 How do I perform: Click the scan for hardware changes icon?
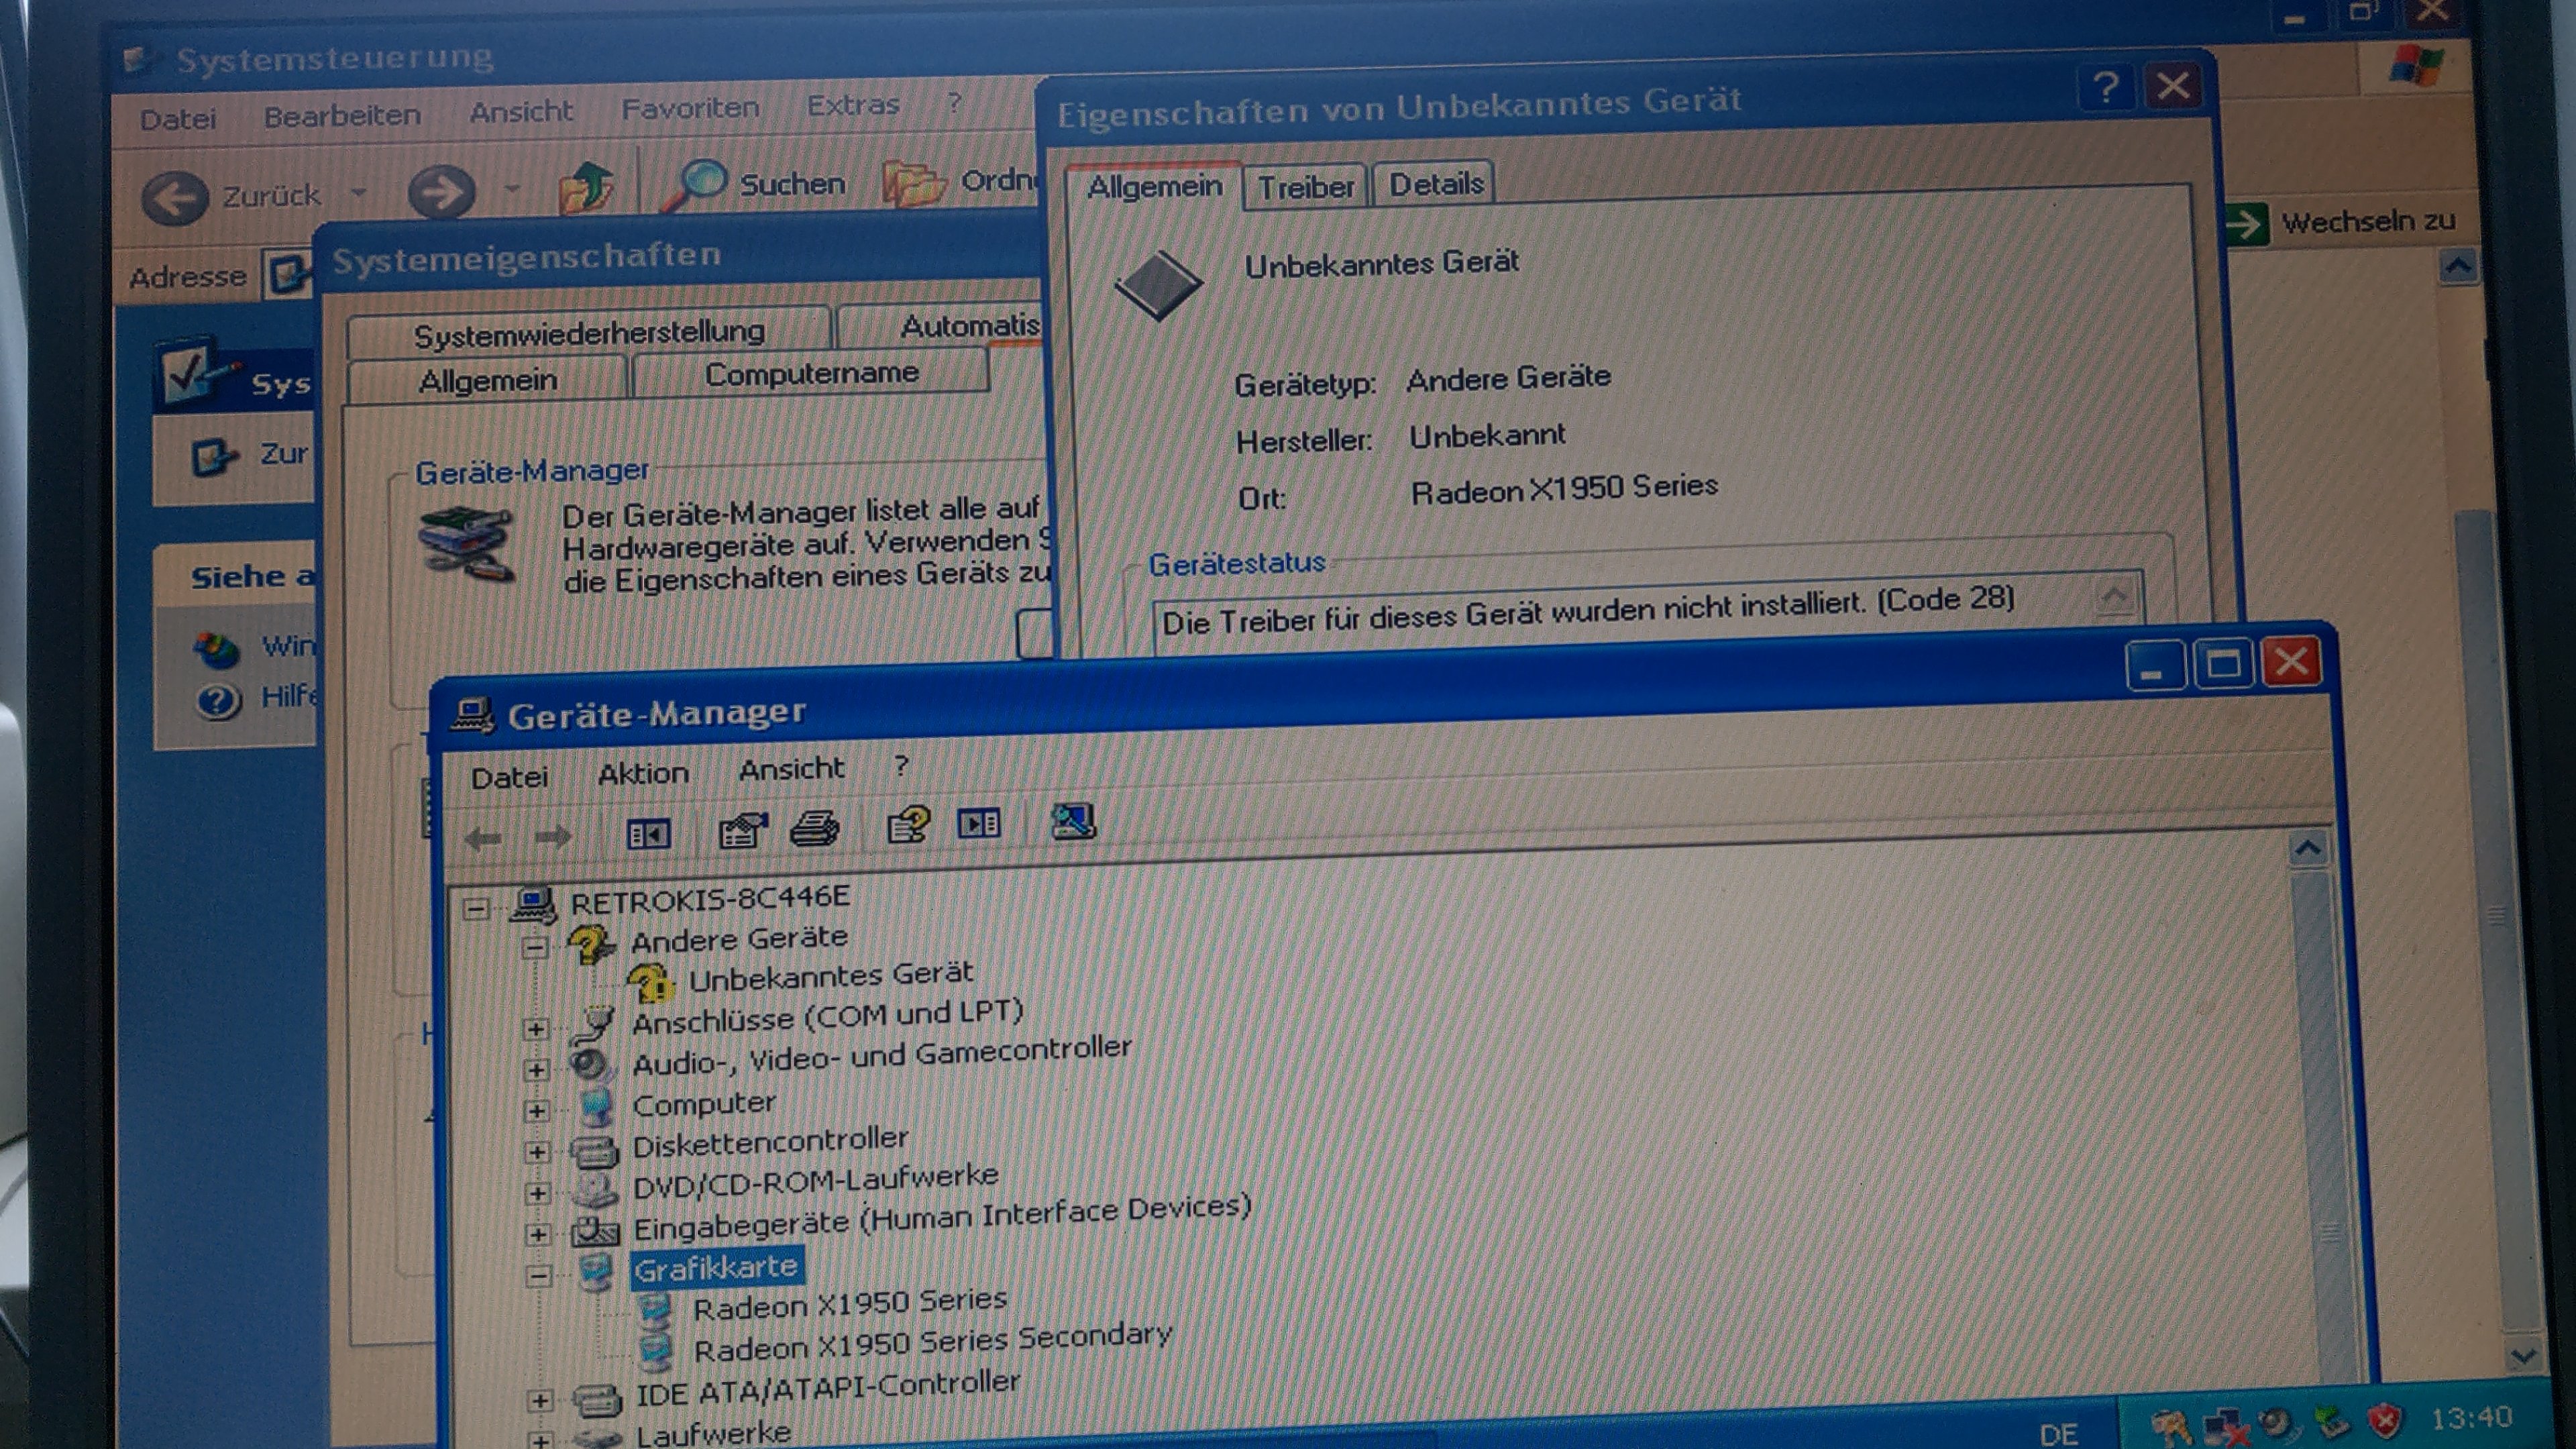[x=1073, y=822]
